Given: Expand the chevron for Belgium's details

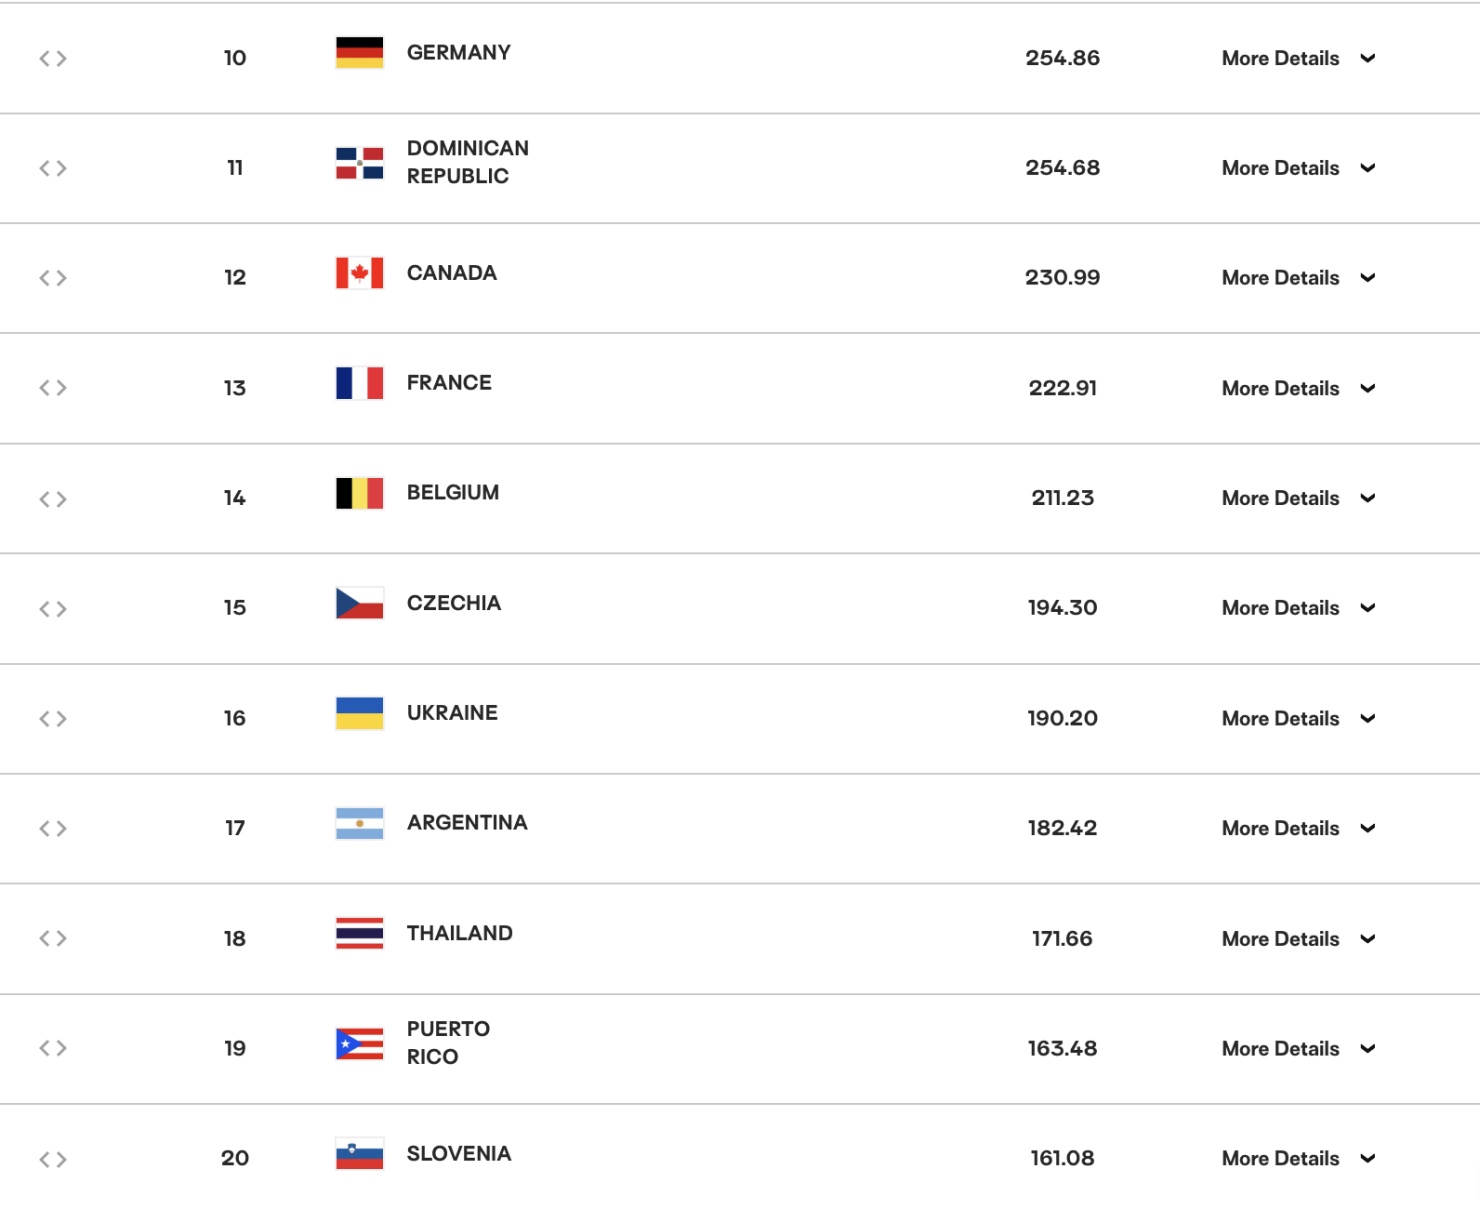Looking at the screenshot, I should [1368, 498].
